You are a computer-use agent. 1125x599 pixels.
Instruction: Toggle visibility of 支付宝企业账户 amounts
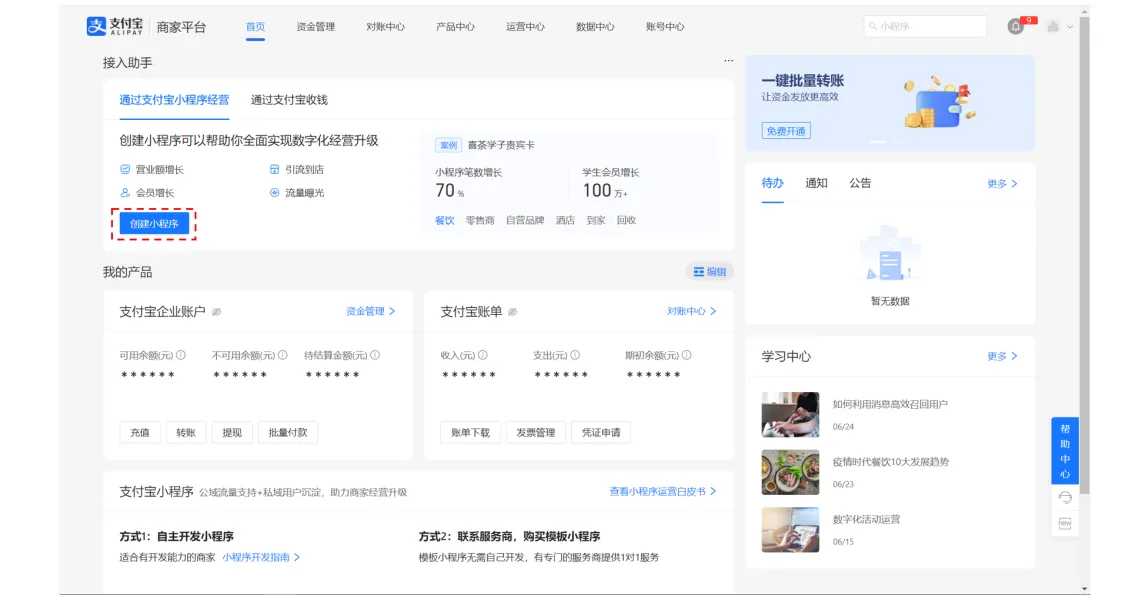pos(217,312)
